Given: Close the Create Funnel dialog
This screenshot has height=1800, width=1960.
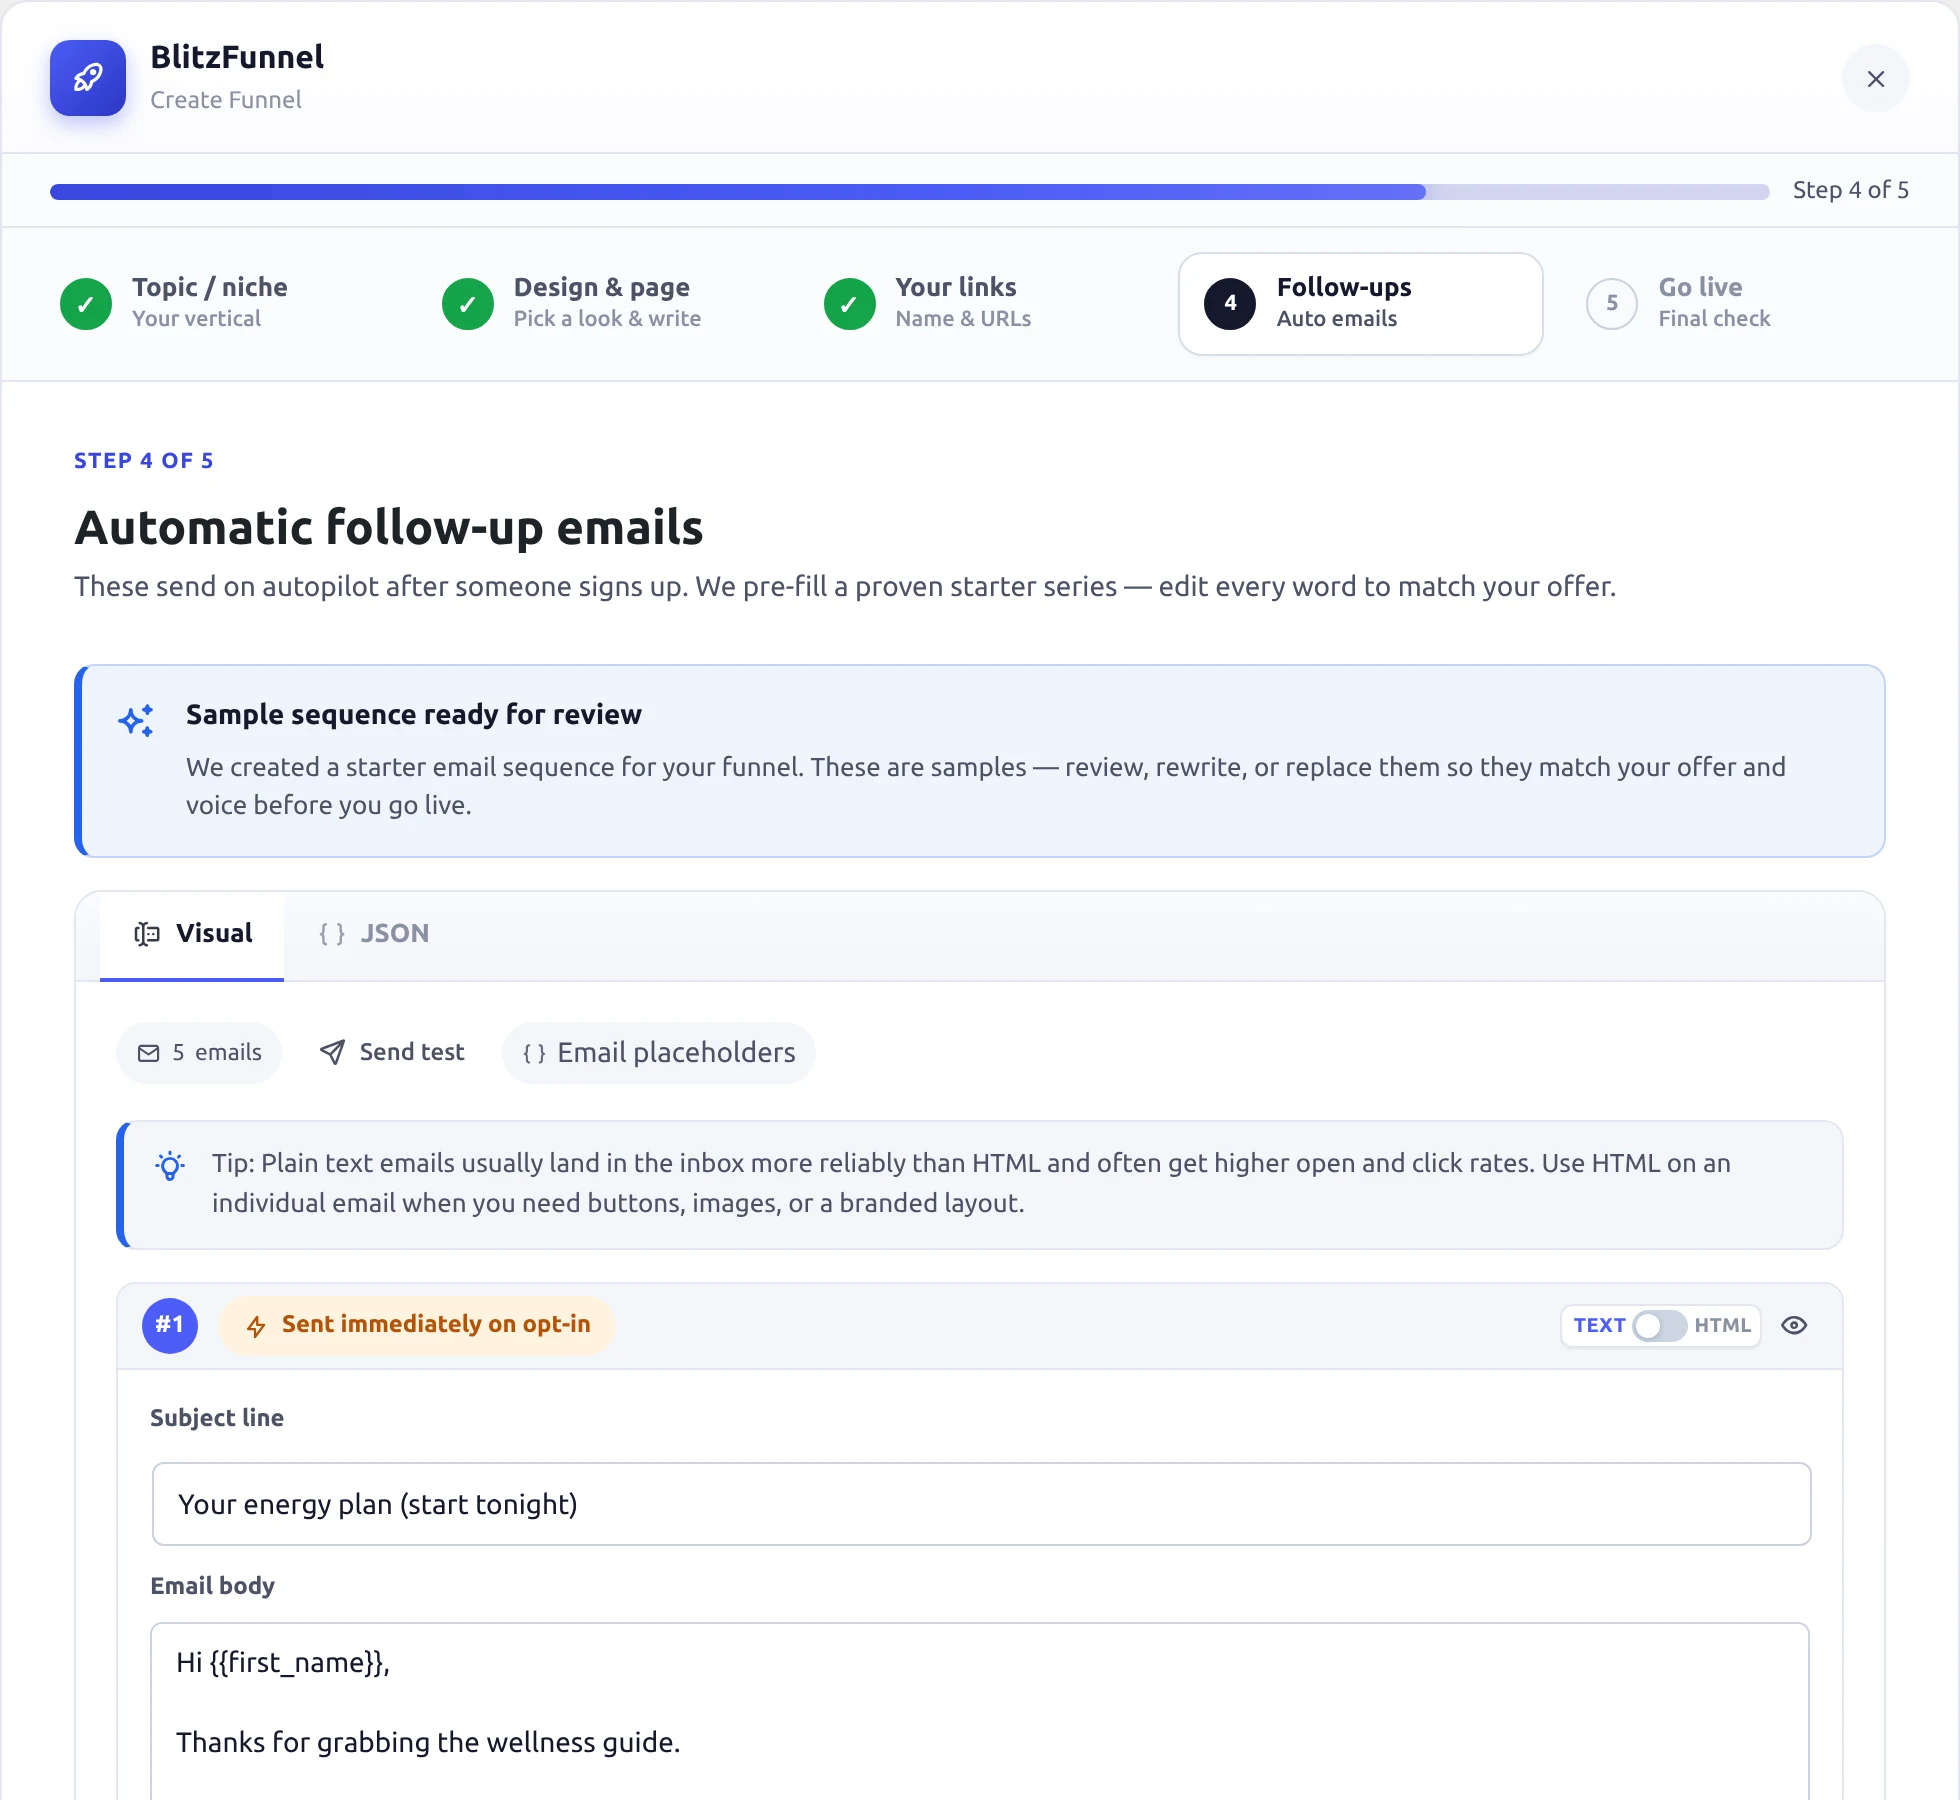Looking at the screenshot, I should coord(1876,79).
